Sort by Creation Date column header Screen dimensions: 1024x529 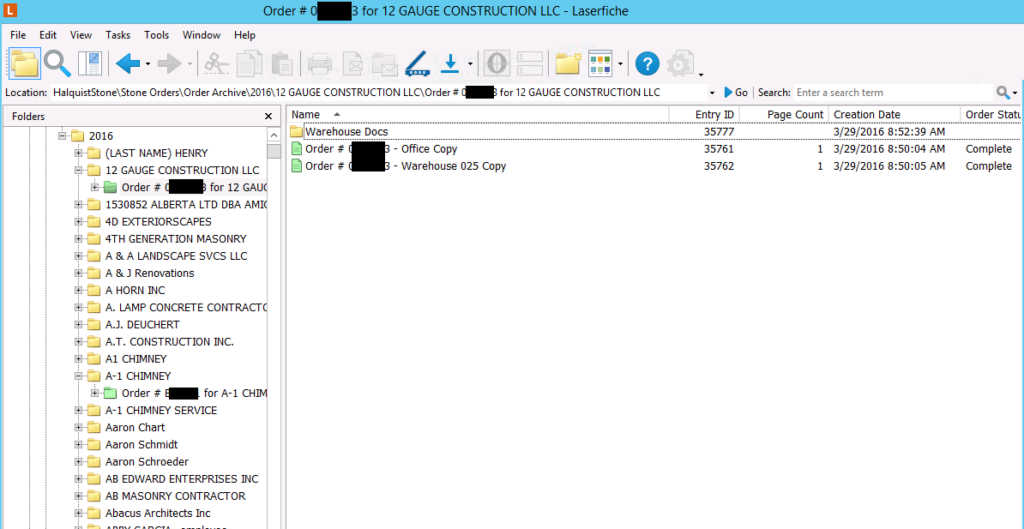(894, 114)
